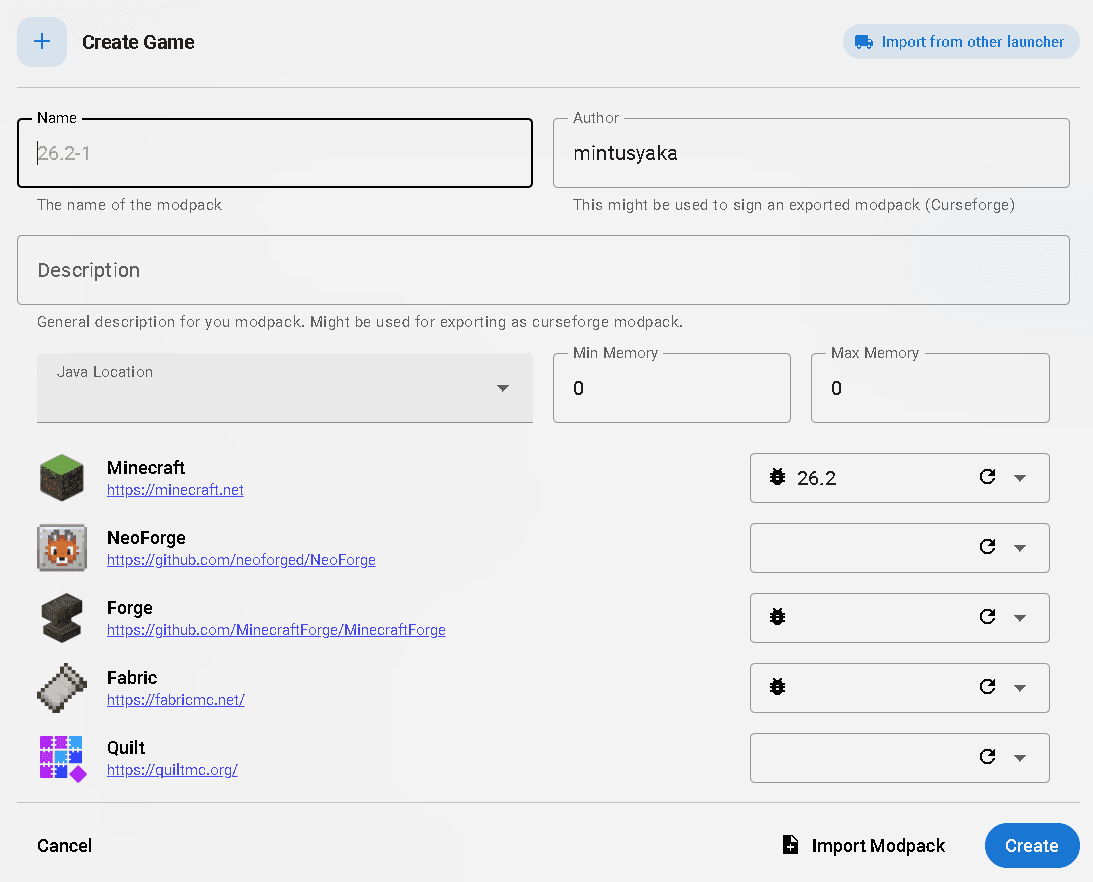Click the Minecraft label text
This screenshot has width=1093, height=882.
pos(146,468)
